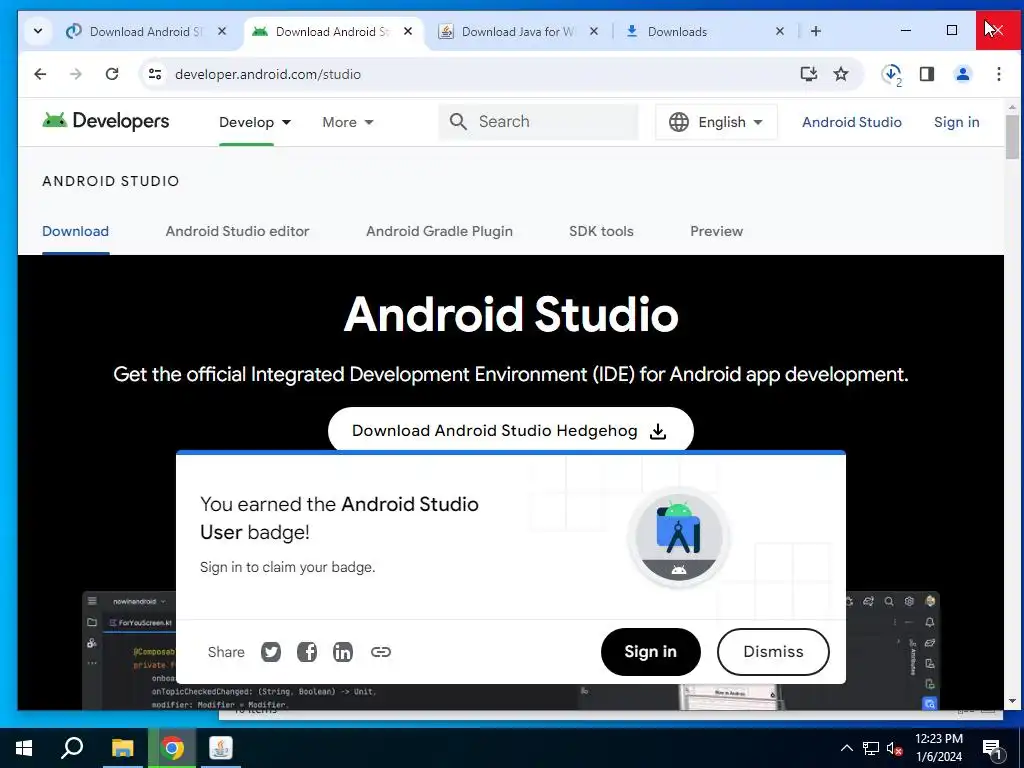Share the badge on Facebook

pos(307,652)
